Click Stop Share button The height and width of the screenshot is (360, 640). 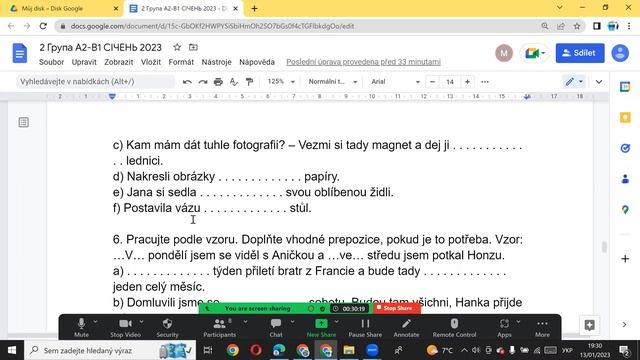click(x=395, y=308)
